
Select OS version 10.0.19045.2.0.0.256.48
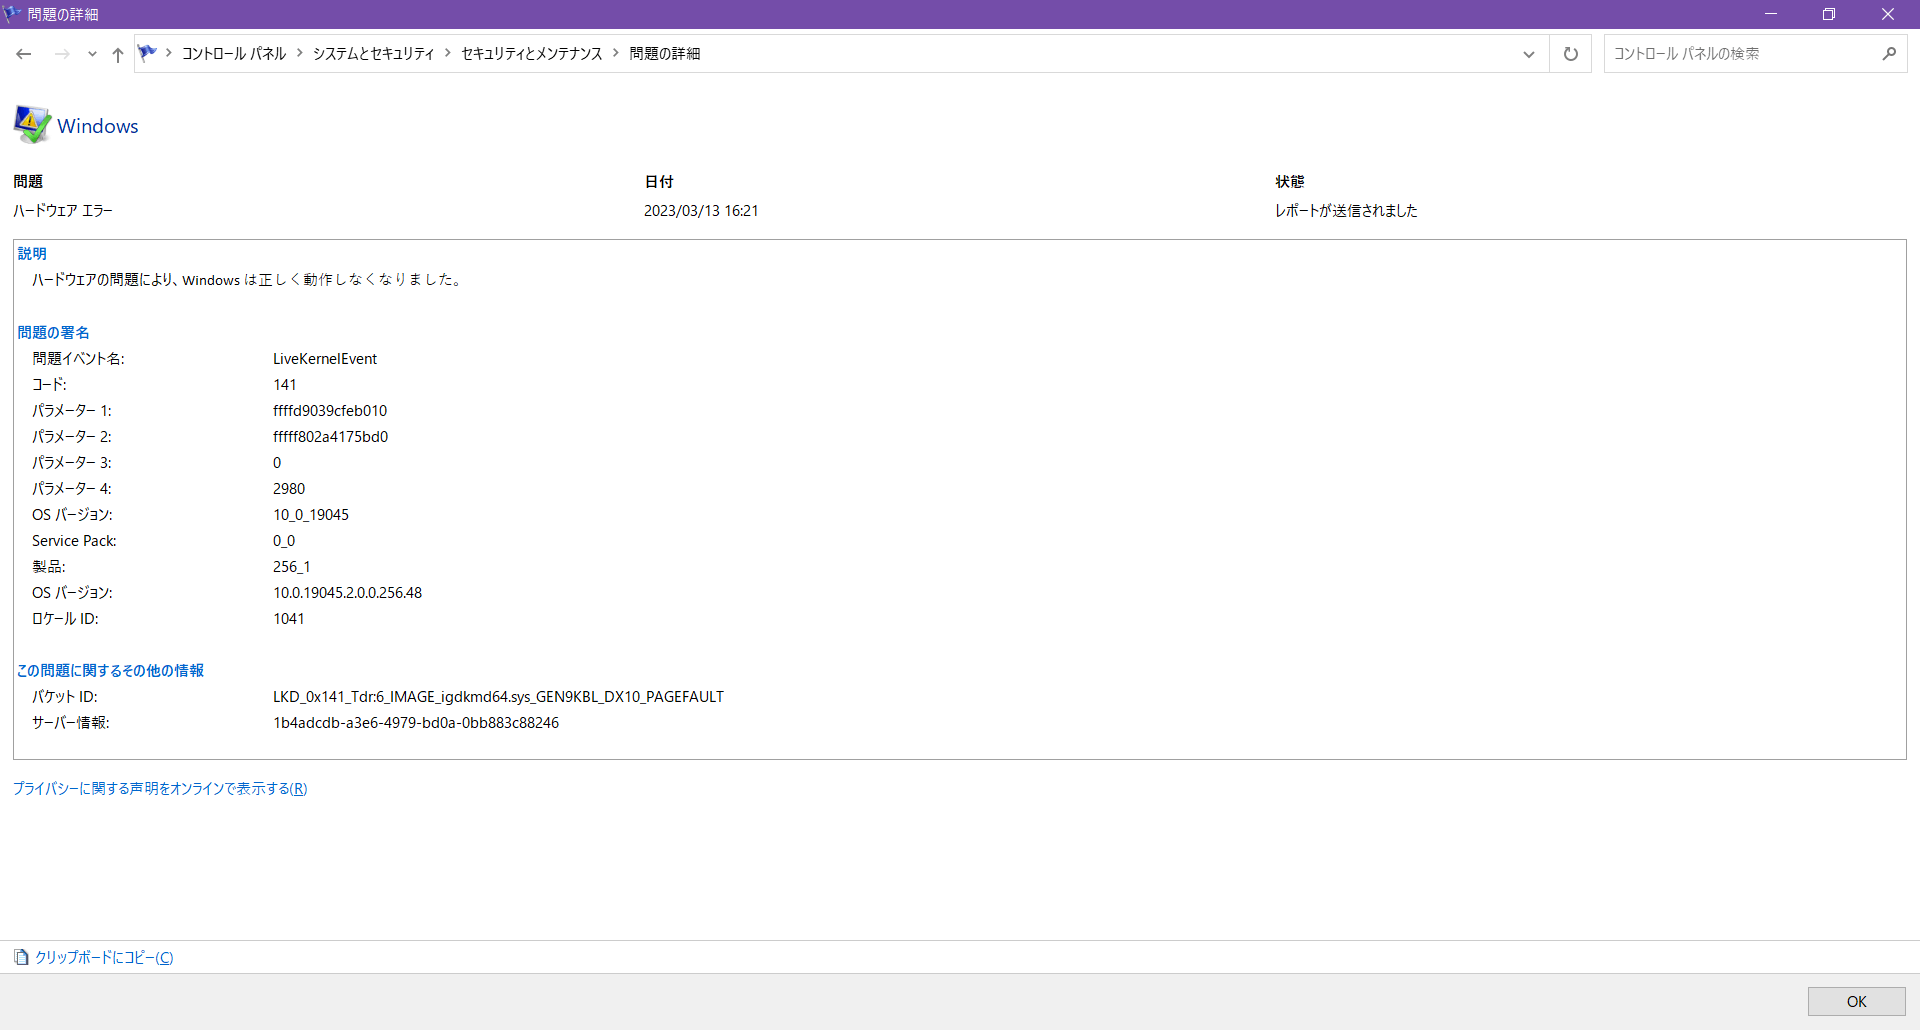pos(348,593)
